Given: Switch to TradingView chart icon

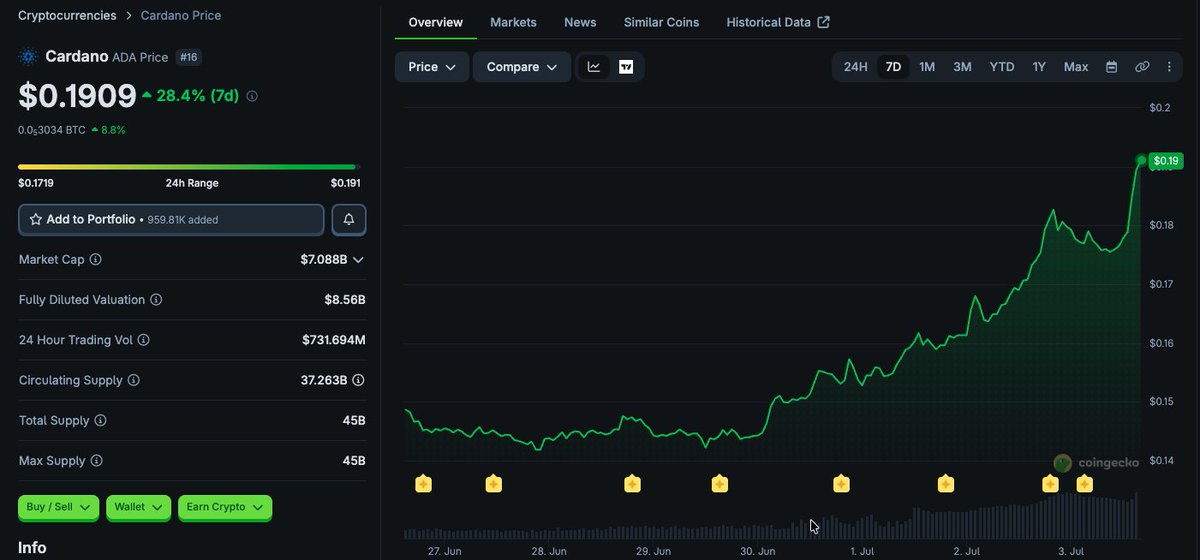Looking at the screenshot, I should [x=626, y=67].
